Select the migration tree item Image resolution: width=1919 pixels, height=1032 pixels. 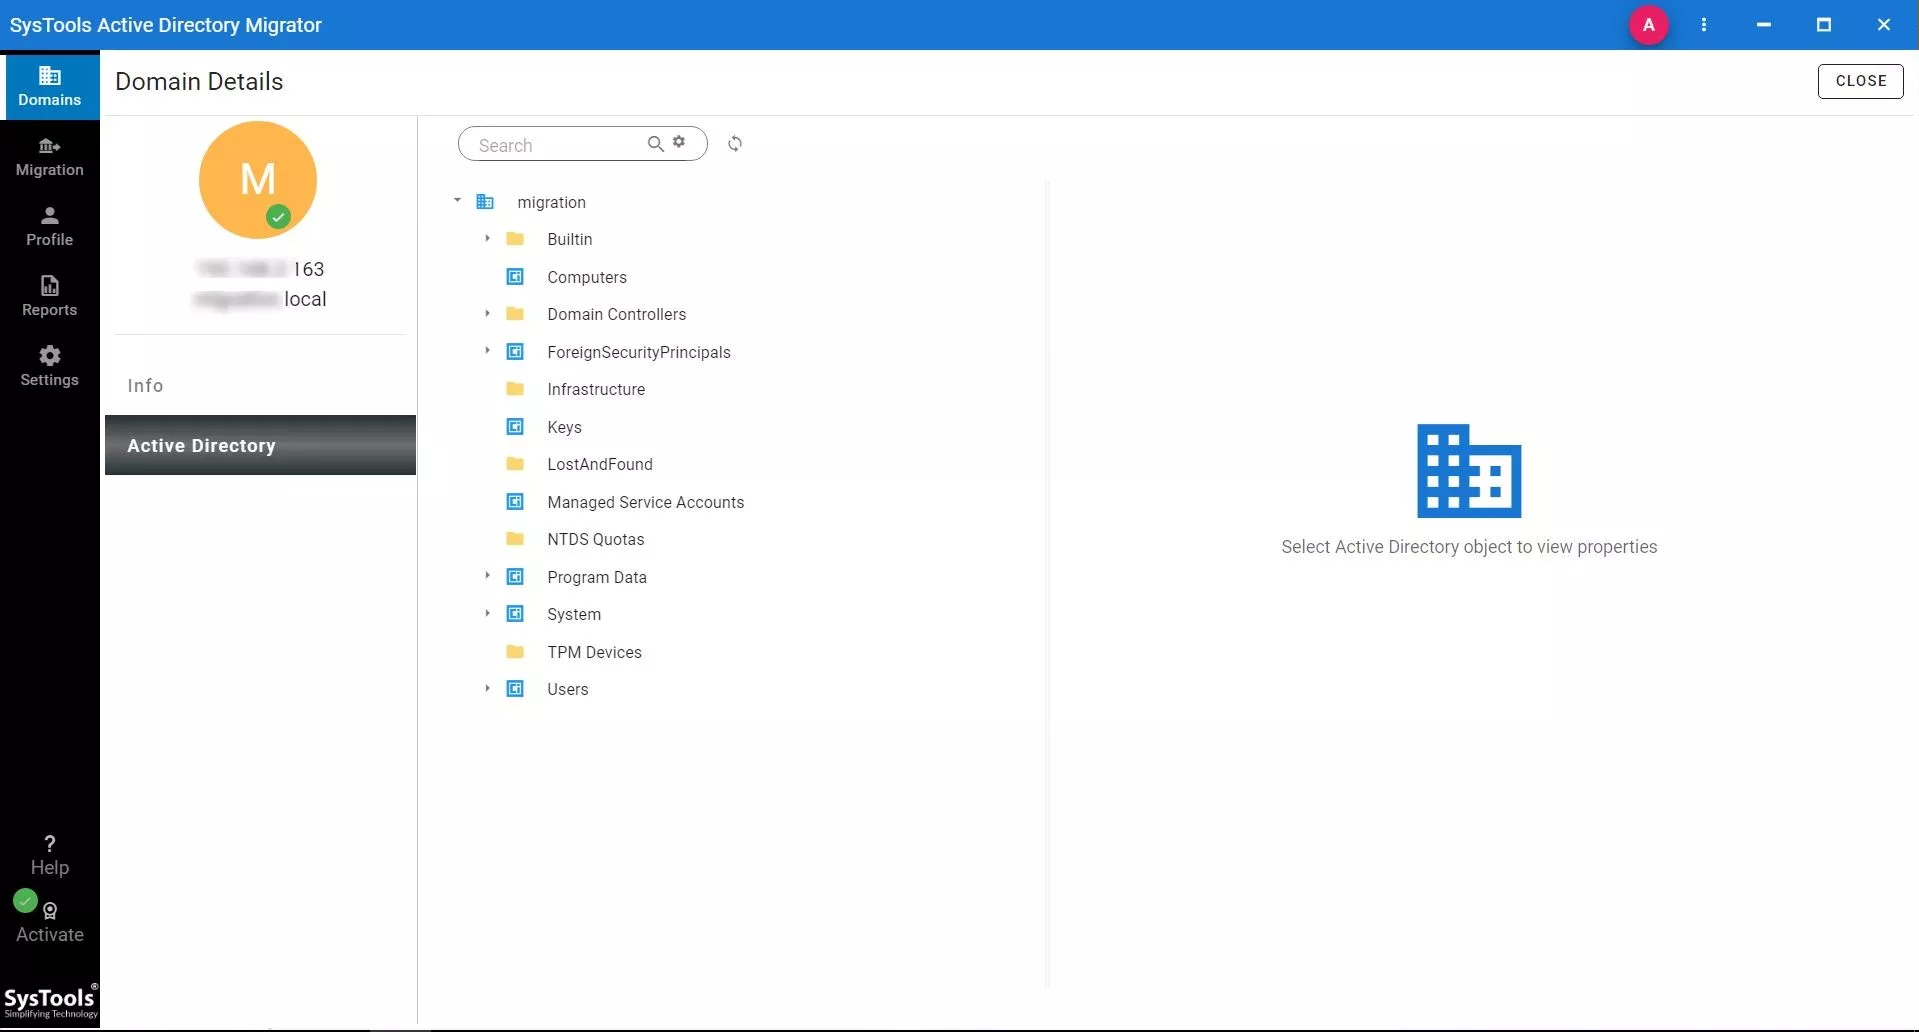tap(551, 202)
